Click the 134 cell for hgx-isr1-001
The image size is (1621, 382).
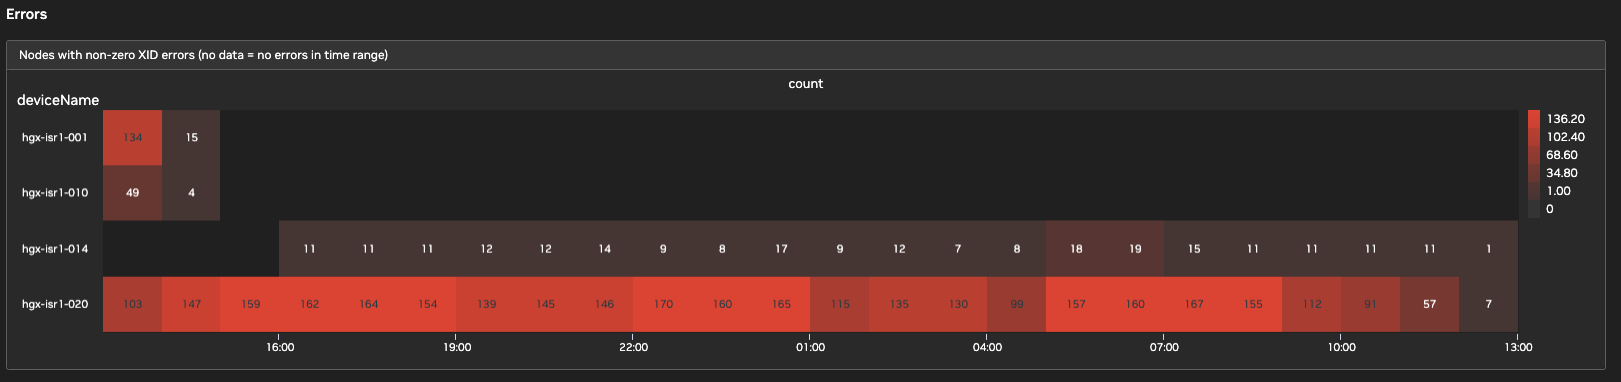pos(132,137)
